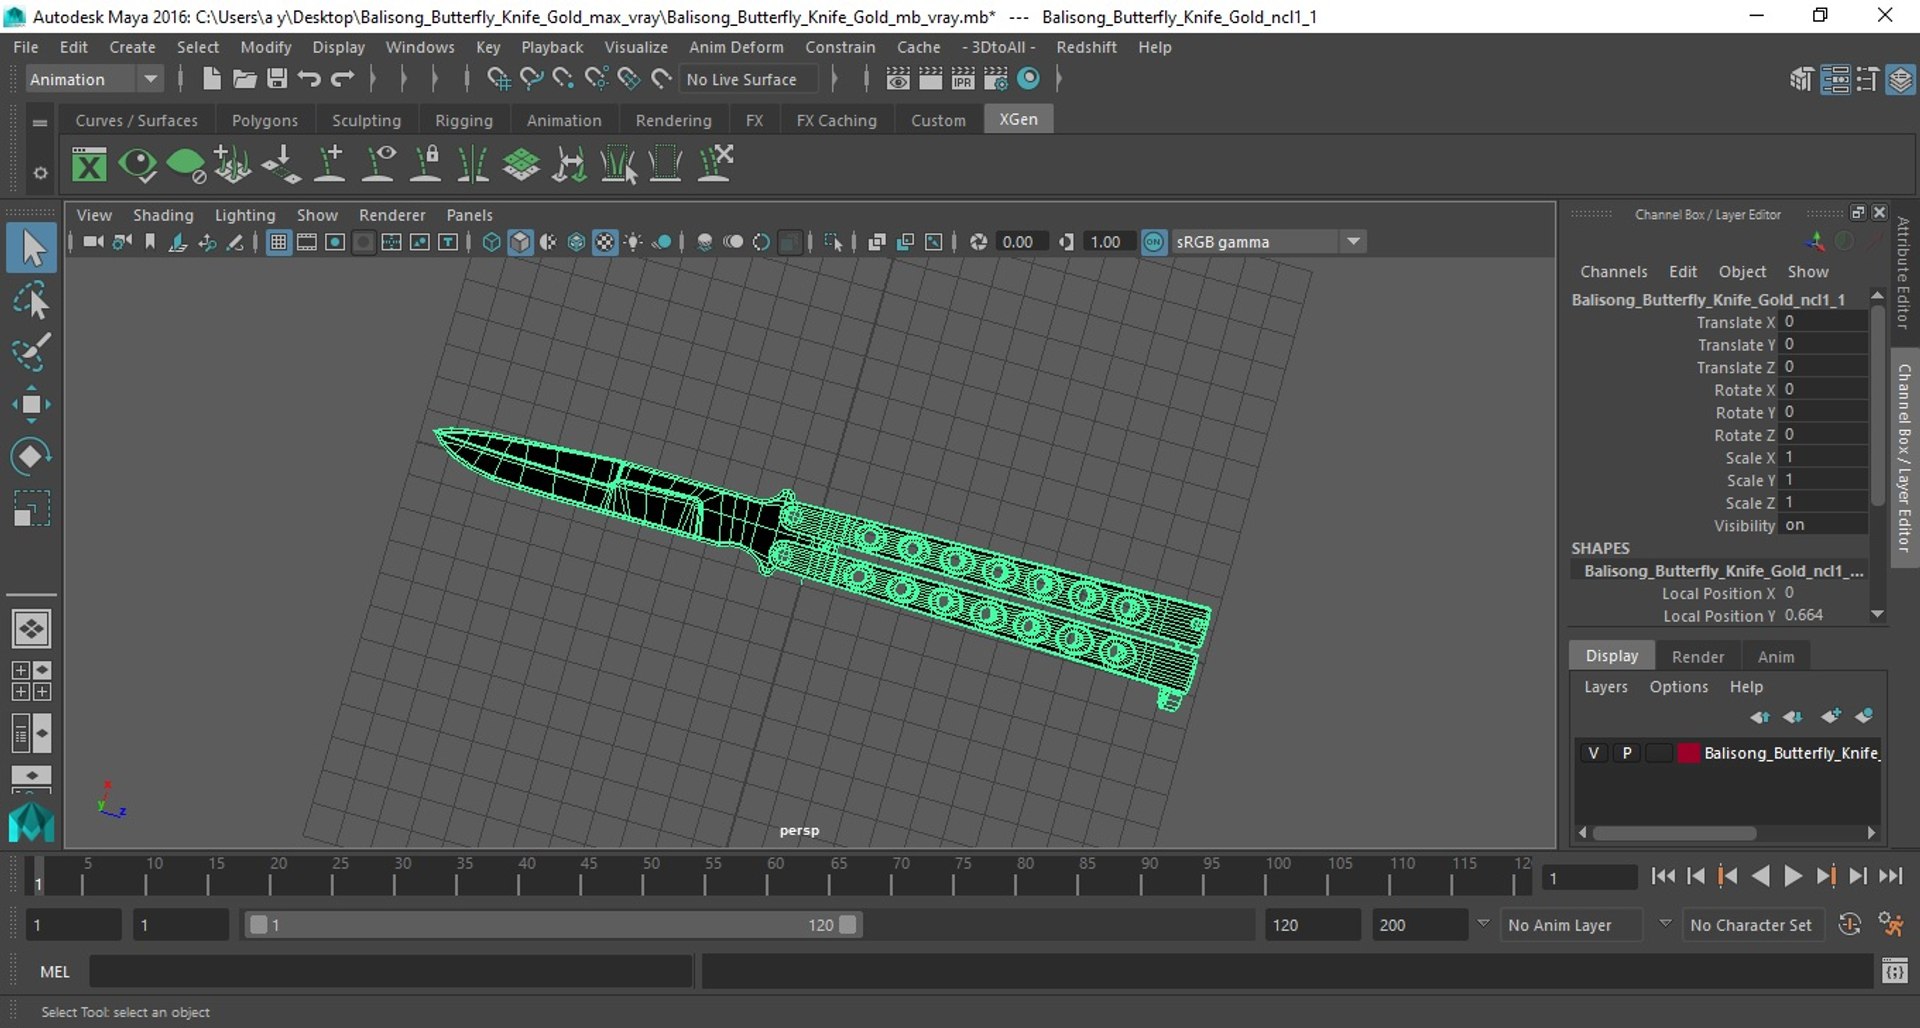Open the shelf options menu icon
The image size is (1920, 1028).
[39, 173]
